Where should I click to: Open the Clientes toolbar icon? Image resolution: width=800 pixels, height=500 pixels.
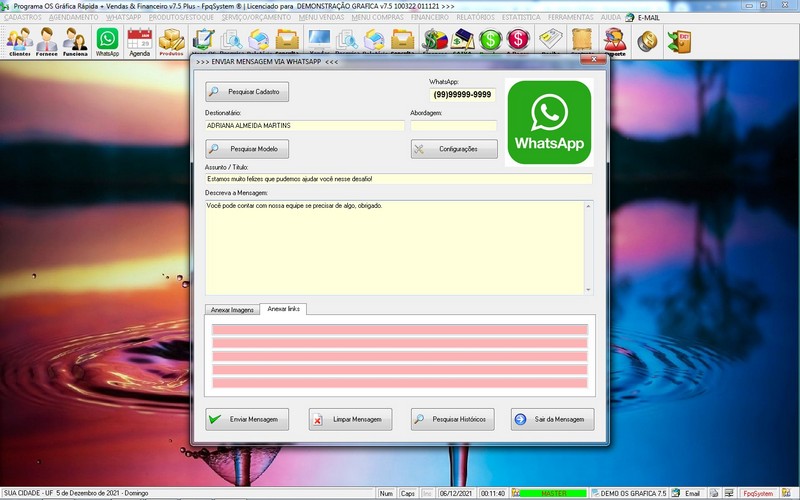tap(19, 41)
